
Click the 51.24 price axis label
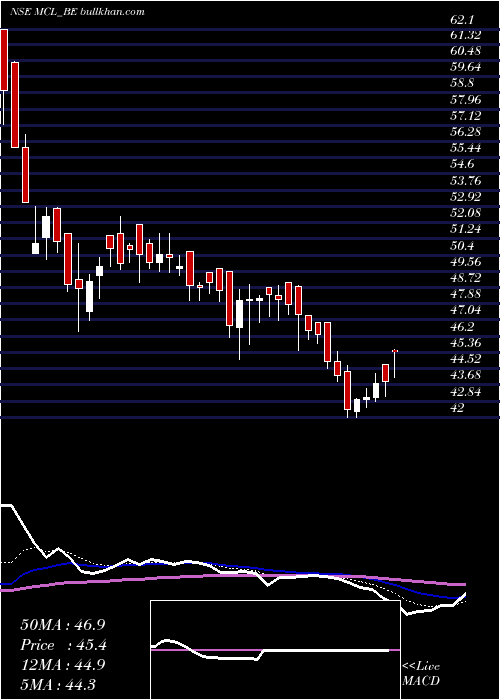point(465,229)
